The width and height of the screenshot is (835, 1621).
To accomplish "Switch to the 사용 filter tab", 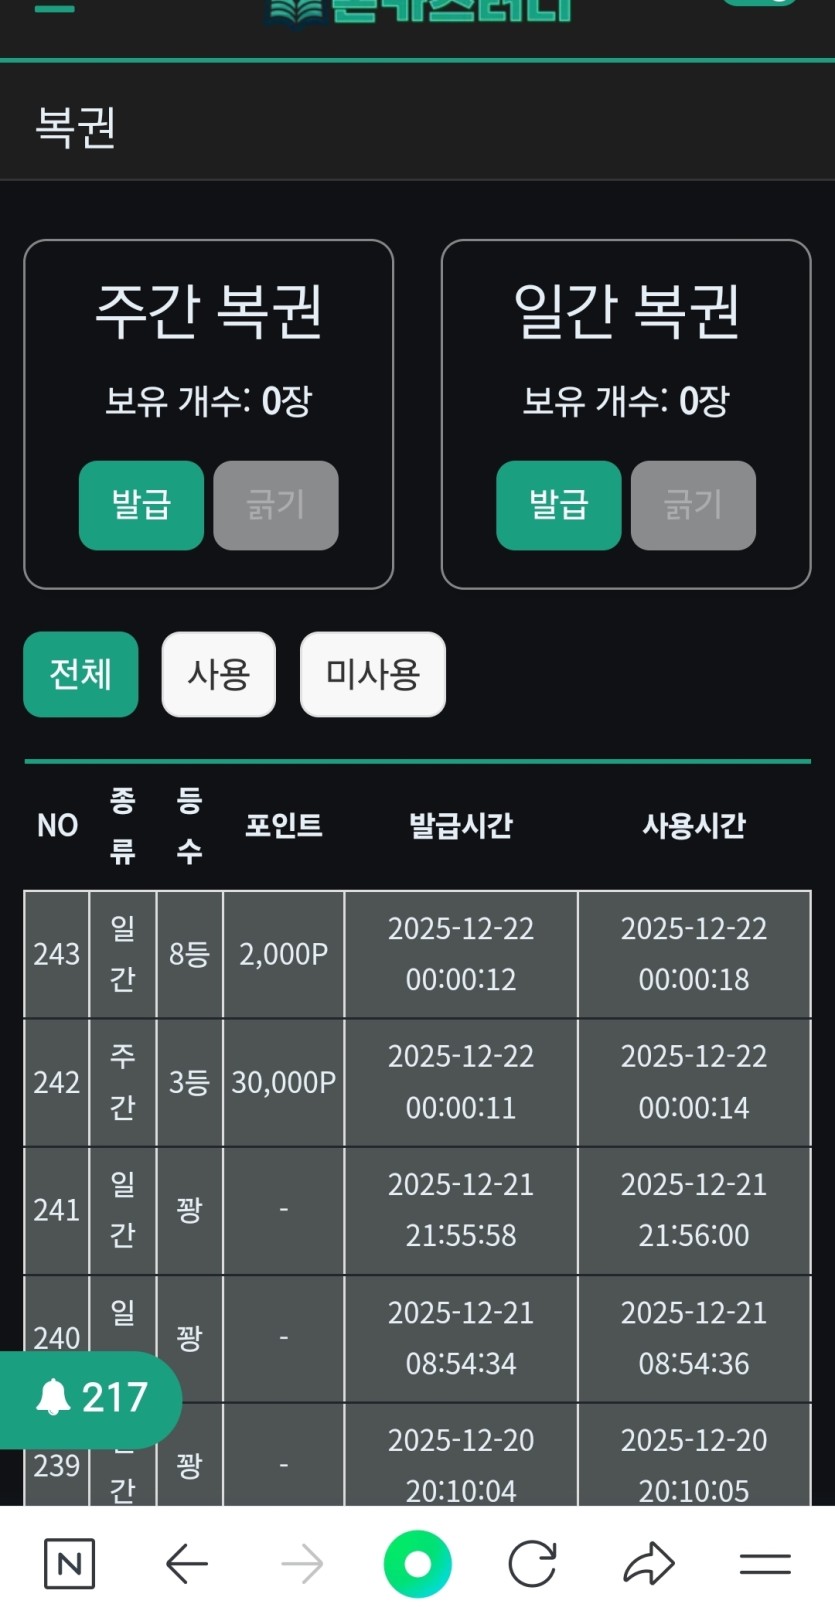I will [218, 674].
